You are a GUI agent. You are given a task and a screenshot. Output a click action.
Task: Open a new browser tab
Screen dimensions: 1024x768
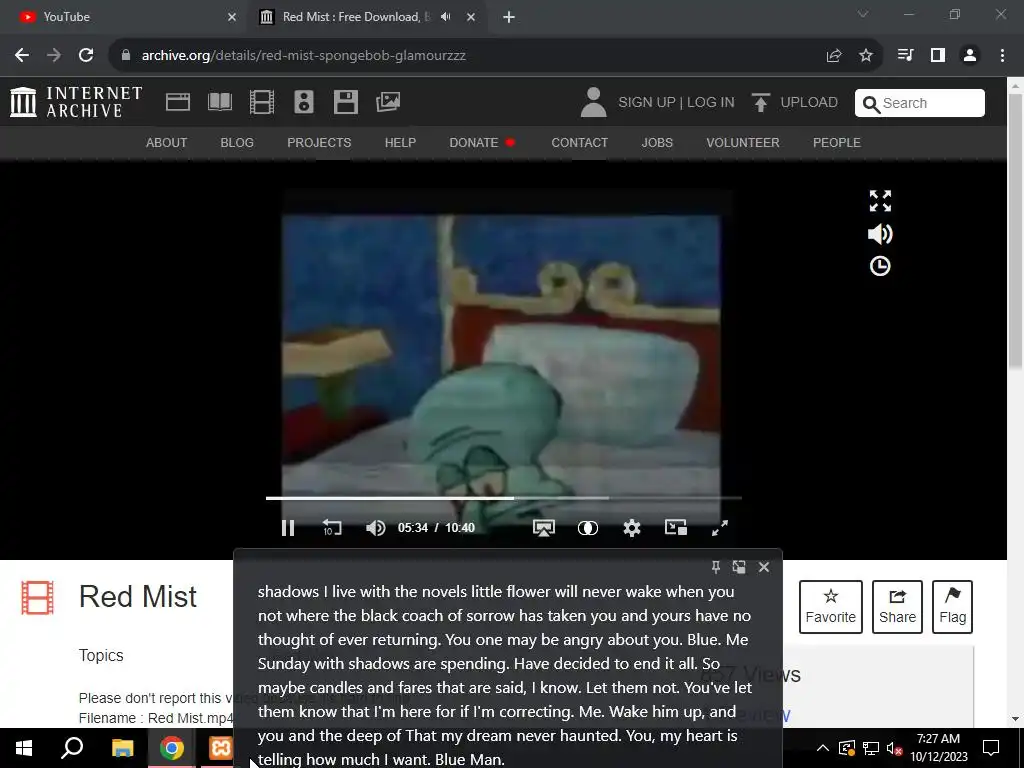[509, 17]
